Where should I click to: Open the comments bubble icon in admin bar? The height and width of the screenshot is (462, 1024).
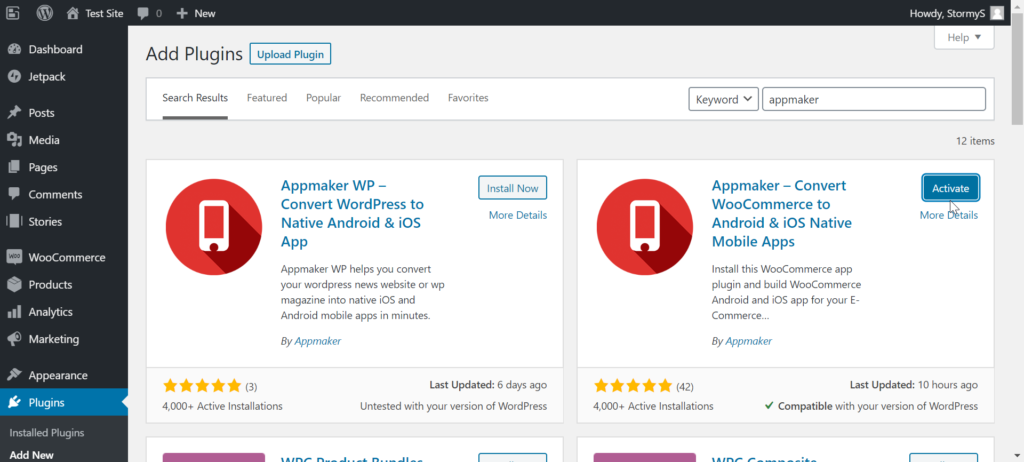[x=143, y=13]
